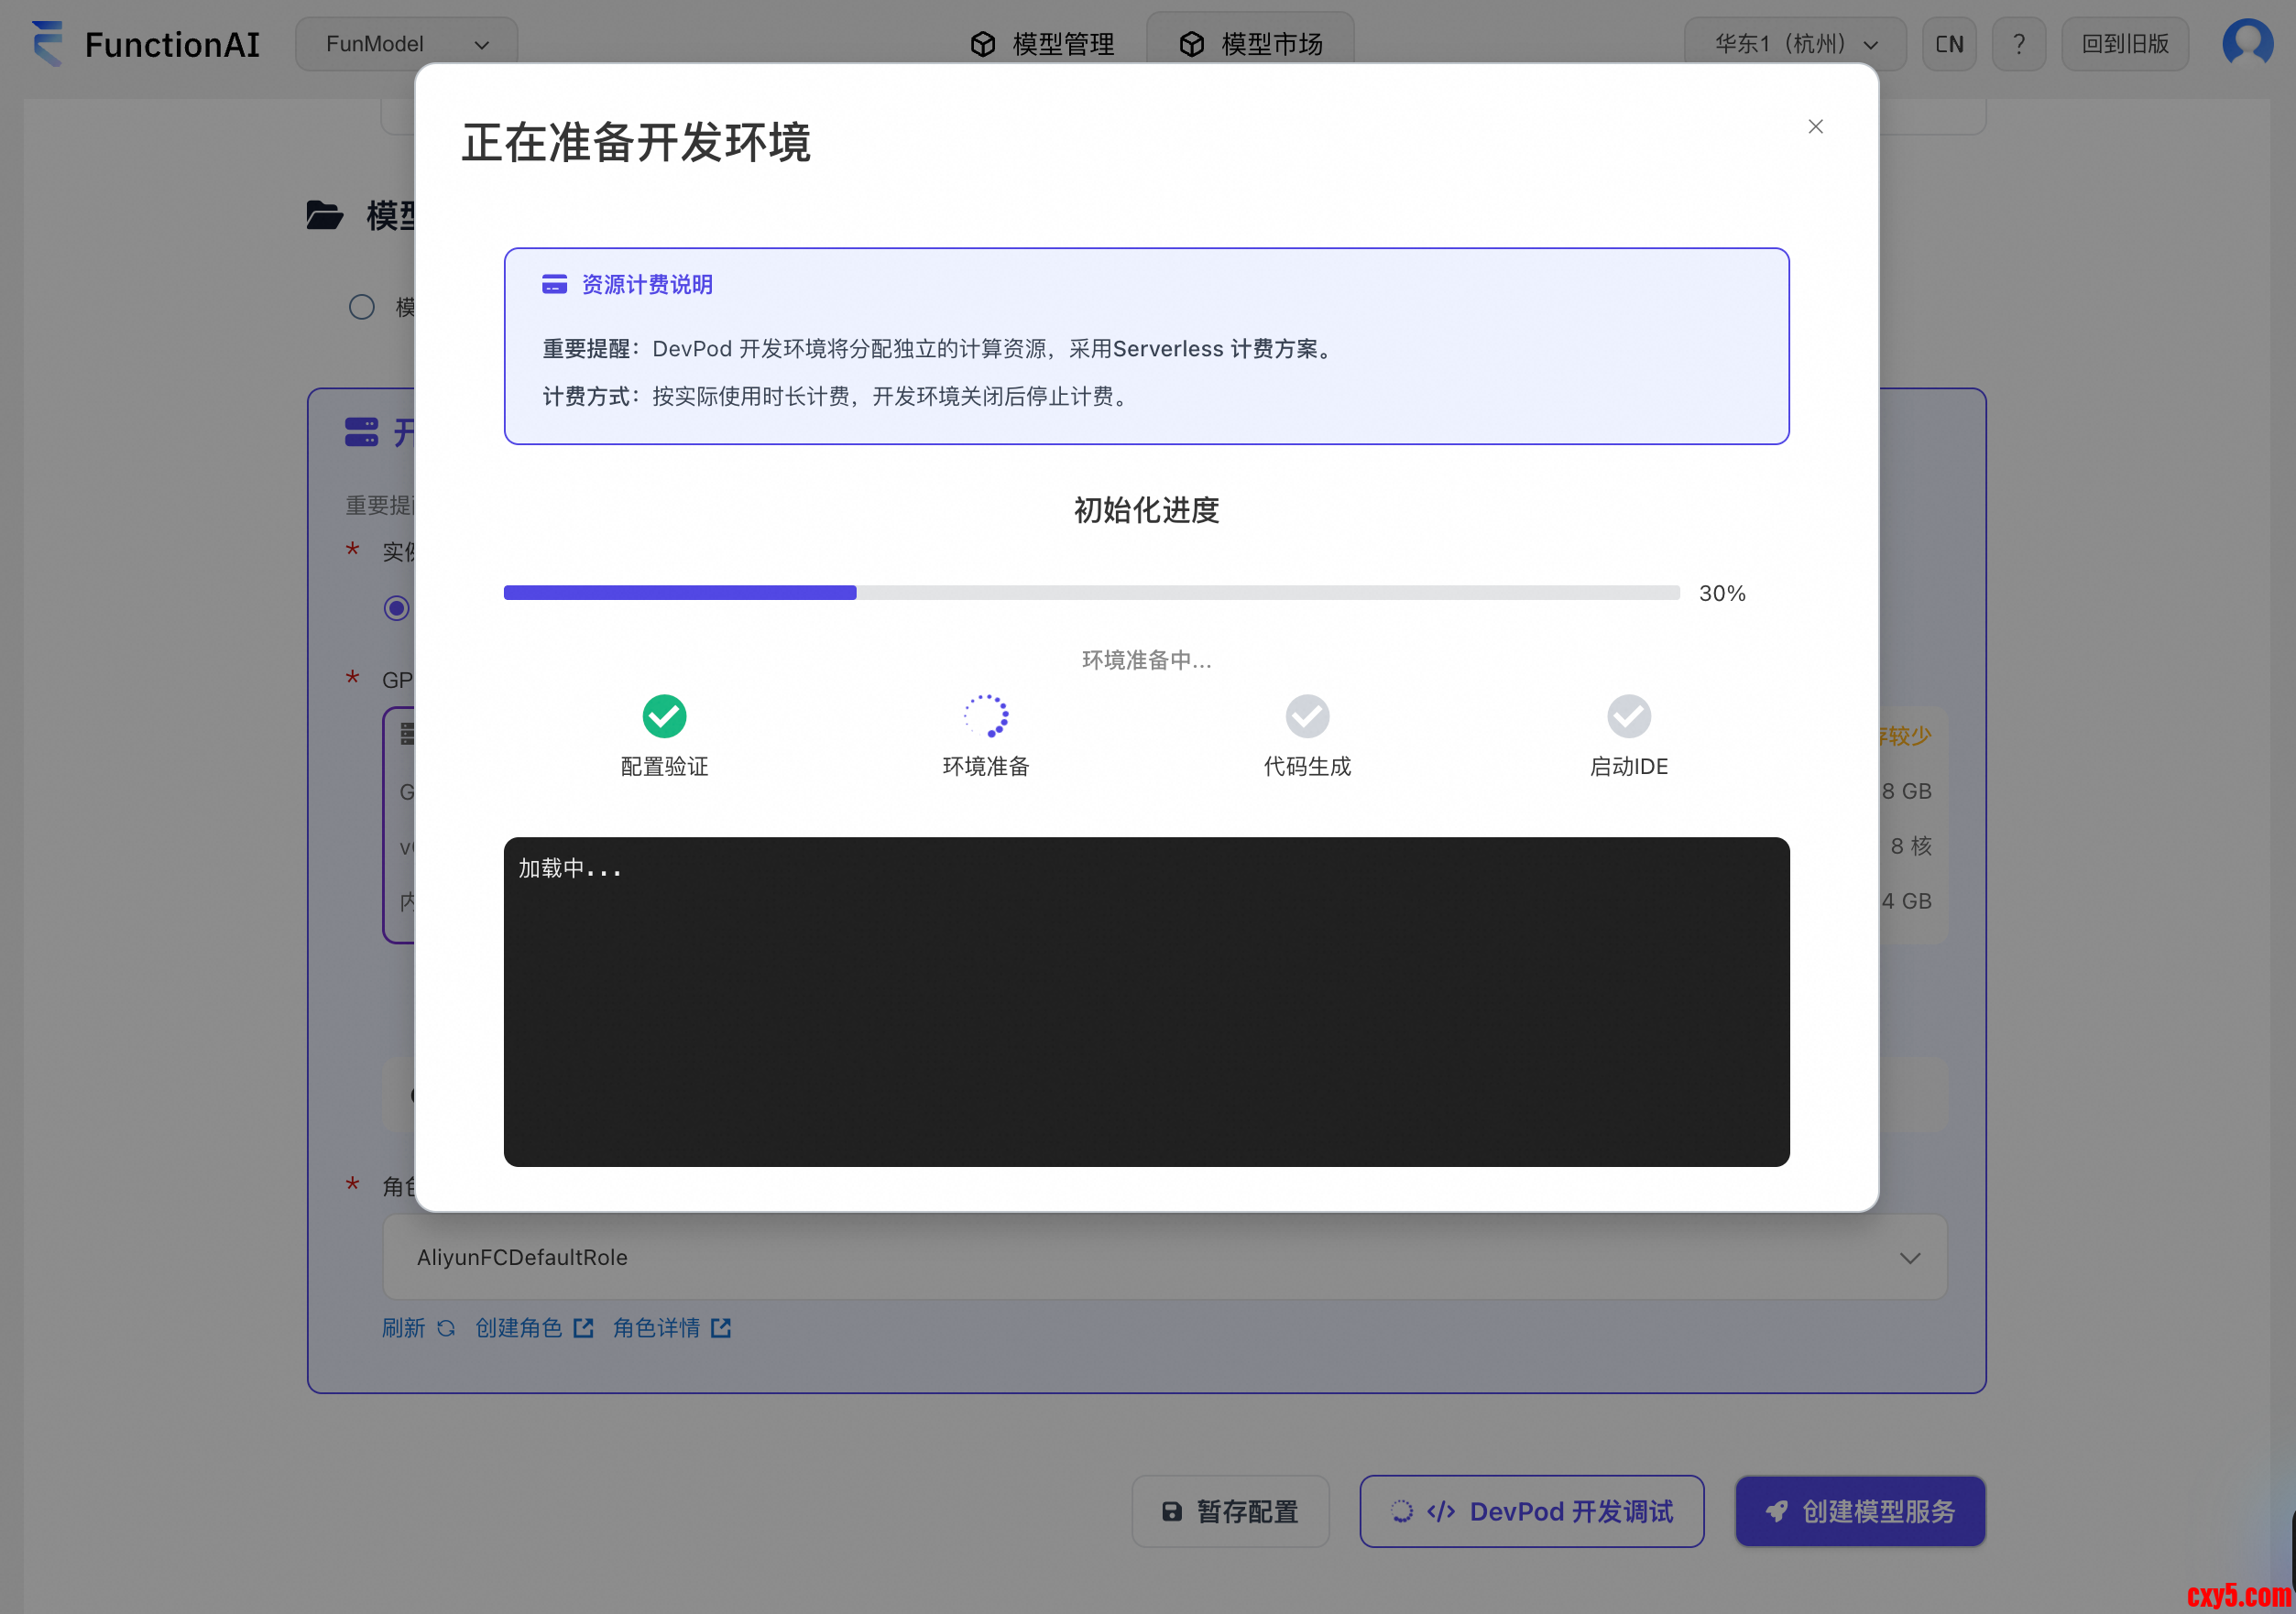Image resolution: width=2296 pixels, height=1614 pixels.
Task: Click the 代码生成 step check icon
Action: click(x=1307, y=716)
